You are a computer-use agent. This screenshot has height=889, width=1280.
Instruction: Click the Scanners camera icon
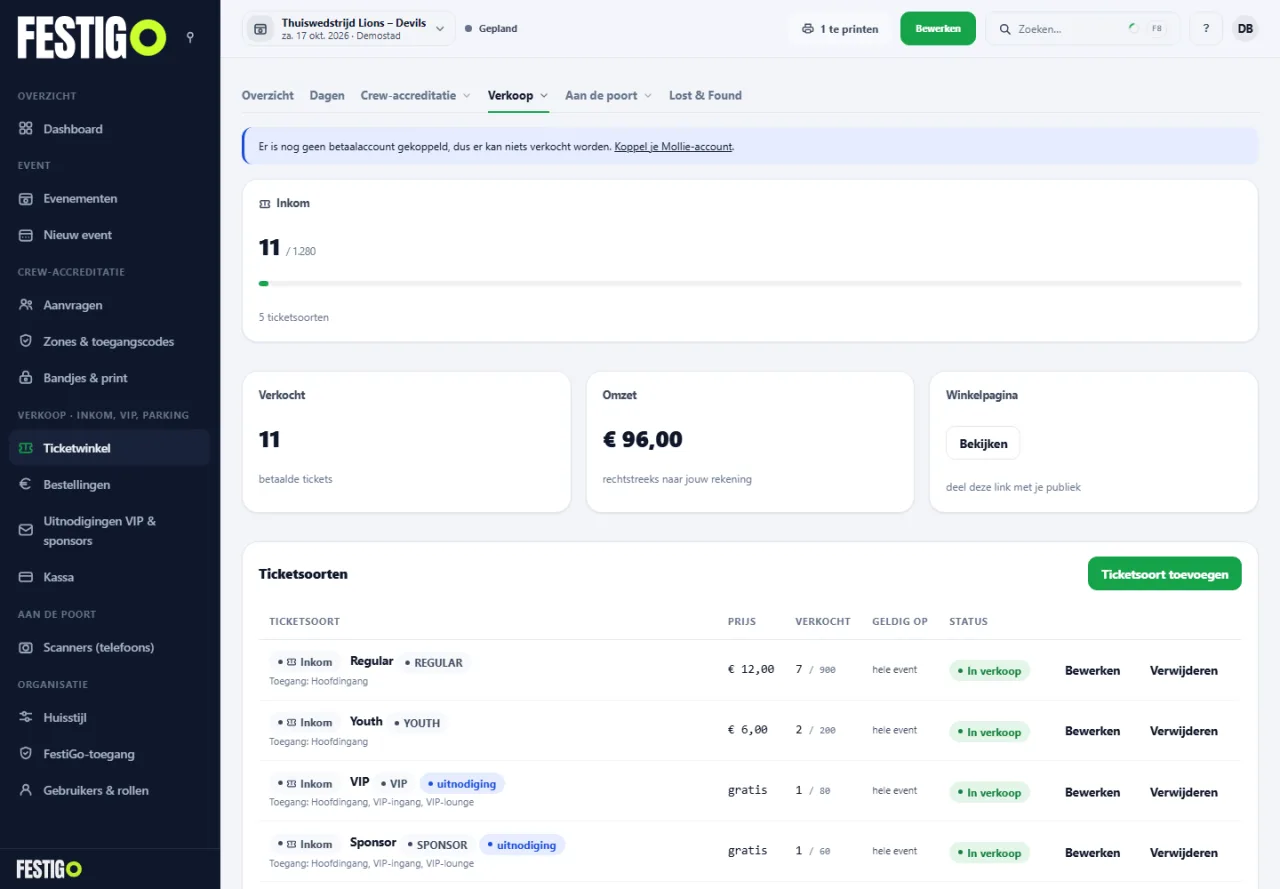click(26, 647)
